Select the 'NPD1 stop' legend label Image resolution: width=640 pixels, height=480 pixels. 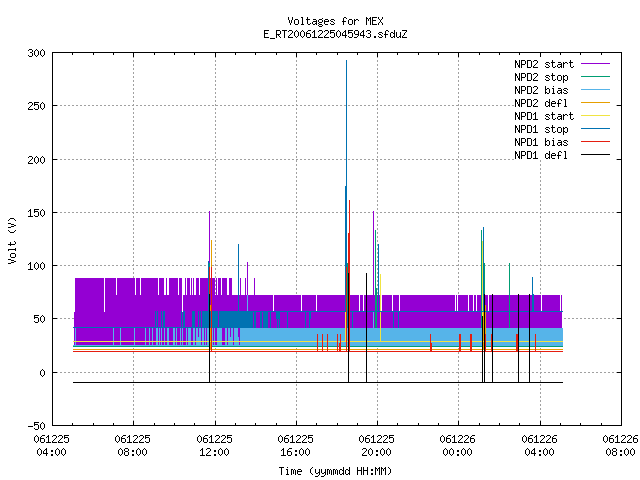point(541,129)
